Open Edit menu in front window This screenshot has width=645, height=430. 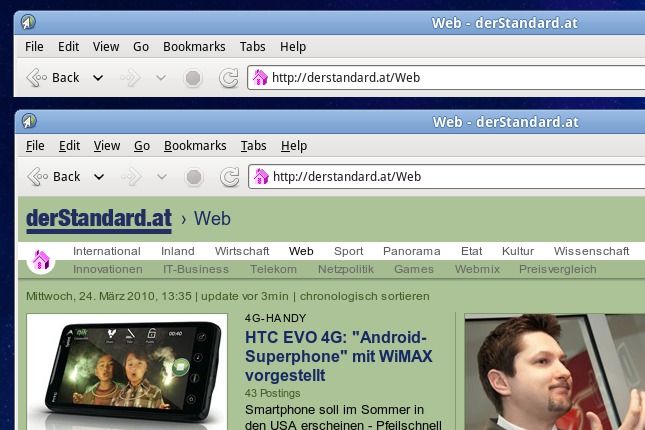(70, 146)
